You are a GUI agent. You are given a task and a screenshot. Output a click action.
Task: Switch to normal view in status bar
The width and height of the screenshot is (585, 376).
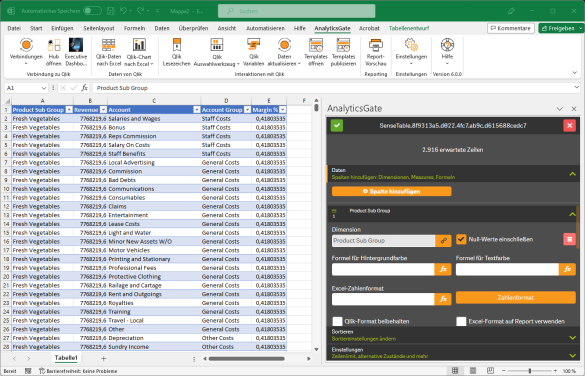pos(455,370)
